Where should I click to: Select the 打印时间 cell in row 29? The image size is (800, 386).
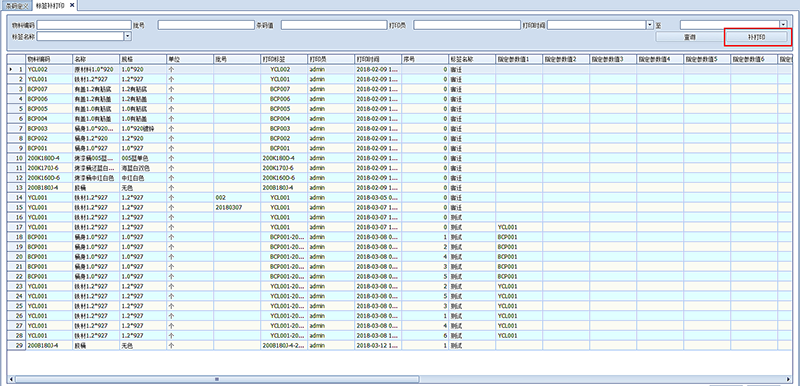click(x=378, y=346)
